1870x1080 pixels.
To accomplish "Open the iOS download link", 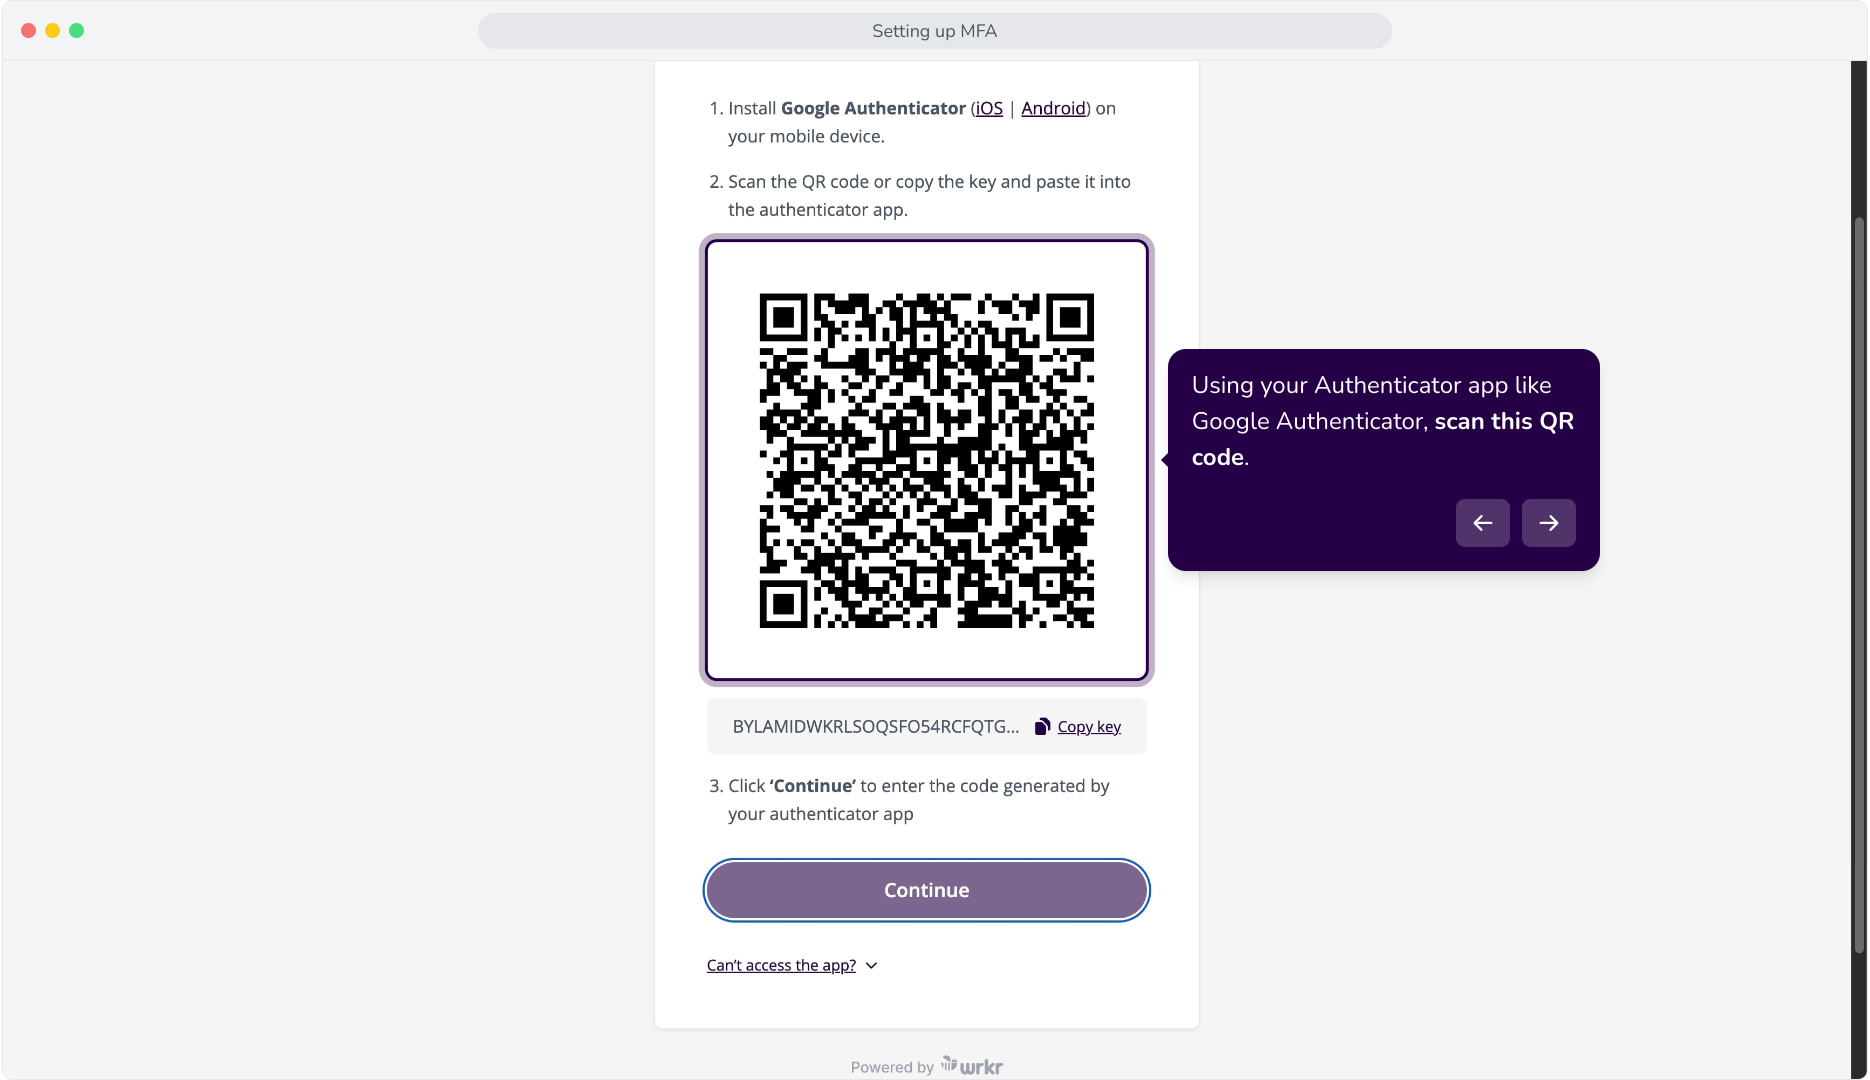I will pyautogui.click(x=989, y=108).
